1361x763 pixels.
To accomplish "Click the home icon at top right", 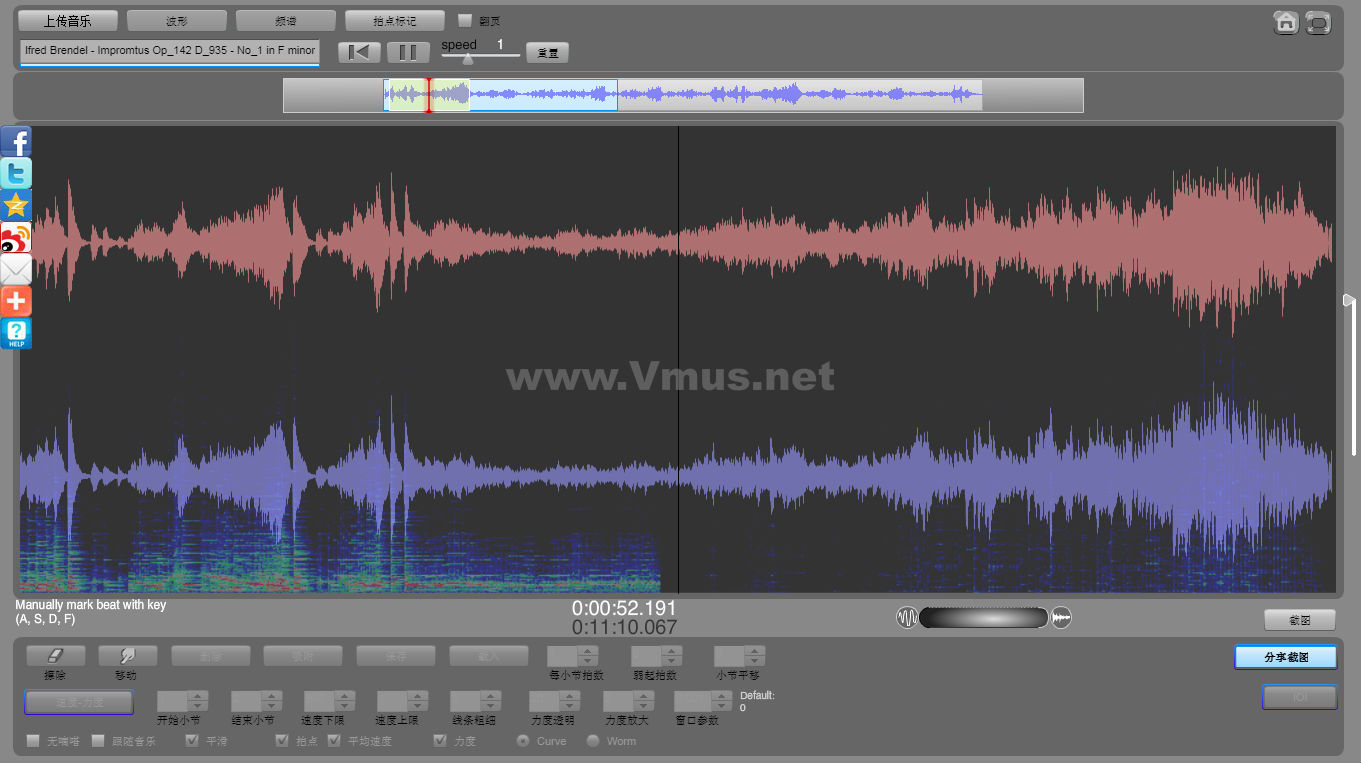I will coord(1286,22).
